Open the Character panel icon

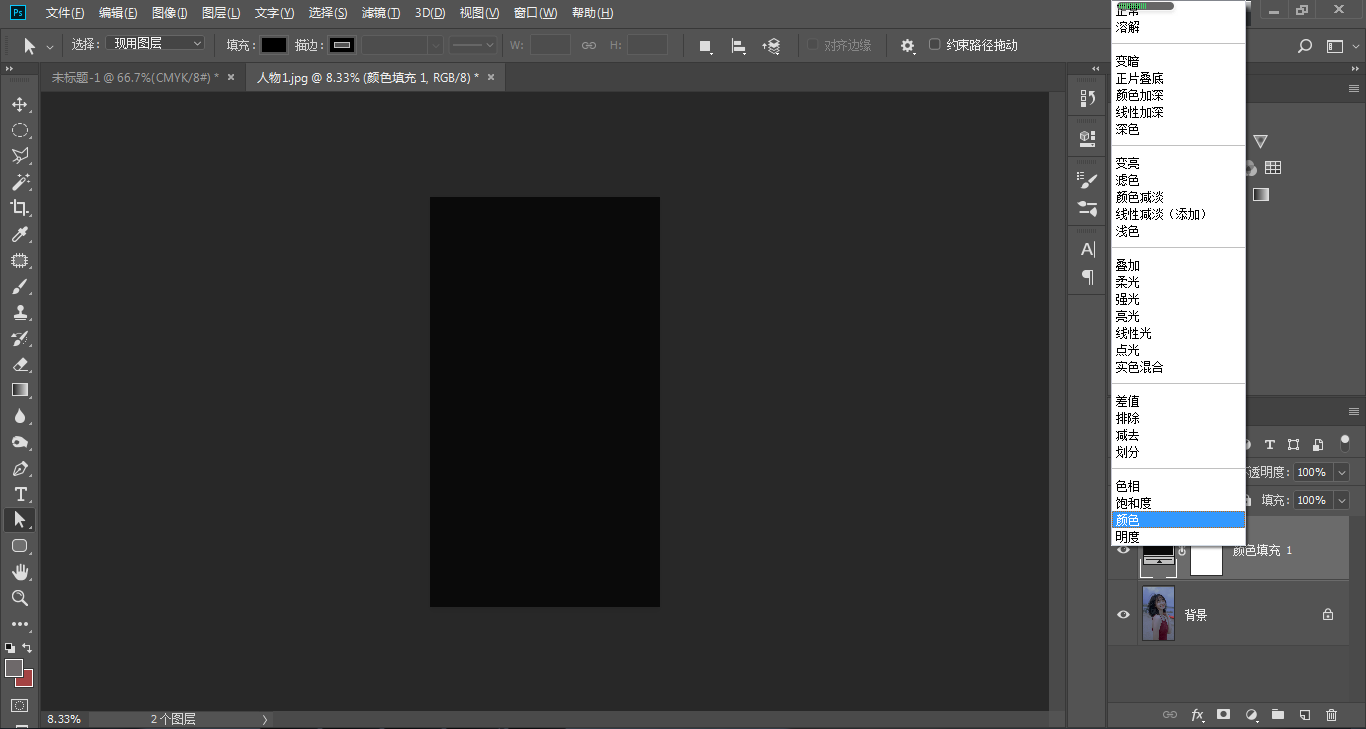coord(1088,249)
